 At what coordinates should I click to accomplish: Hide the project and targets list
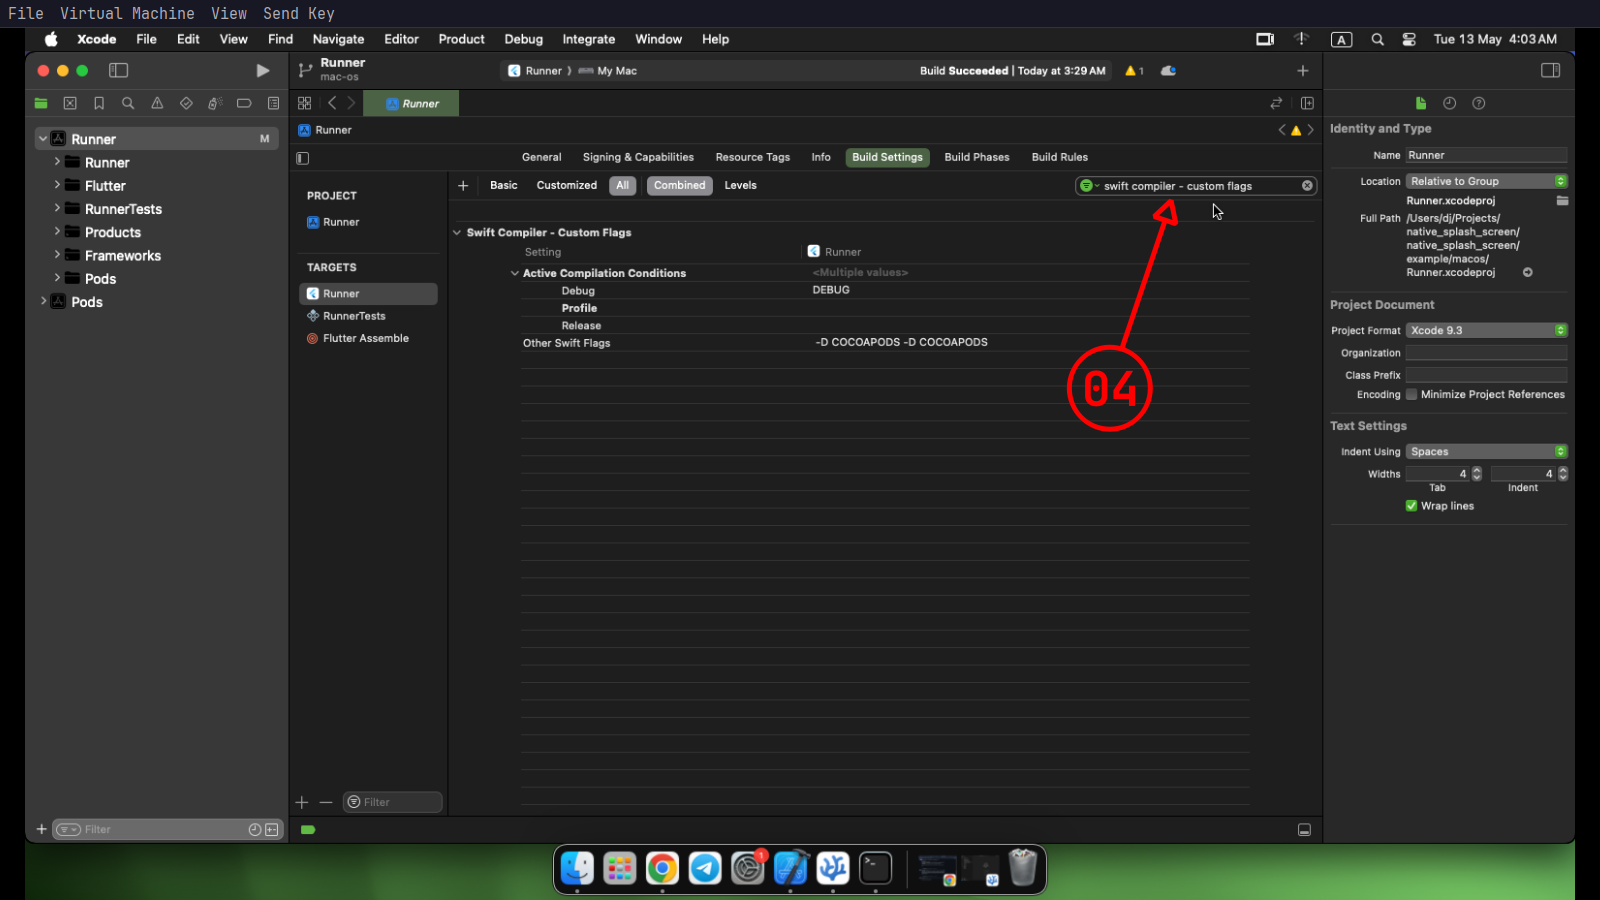click(x=303, y=158)
